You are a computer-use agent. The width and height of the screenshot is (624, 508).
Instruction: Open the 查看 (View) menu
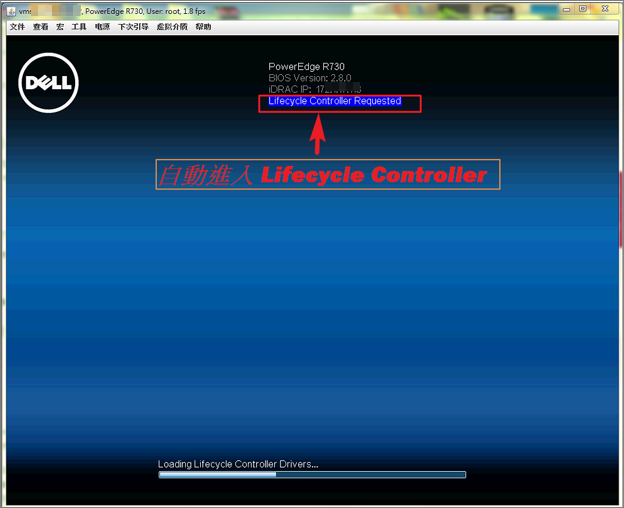[x=41, y=27]
